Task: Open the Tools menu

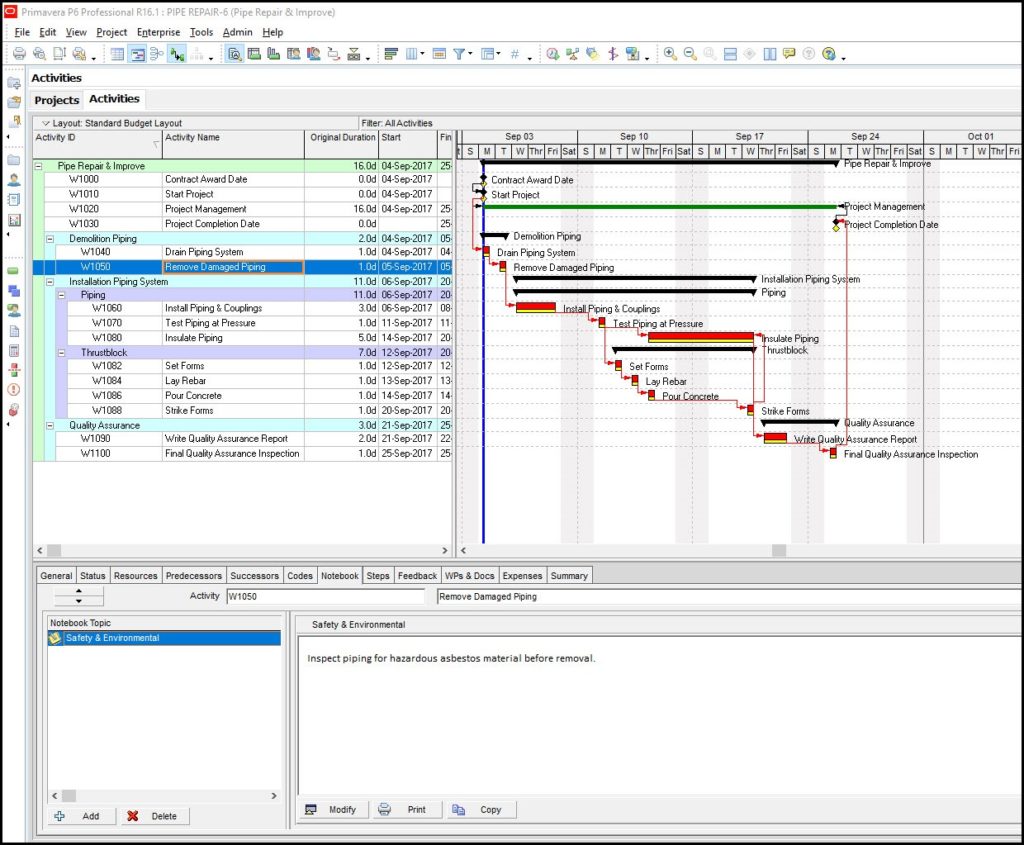Action: point(202,32)
